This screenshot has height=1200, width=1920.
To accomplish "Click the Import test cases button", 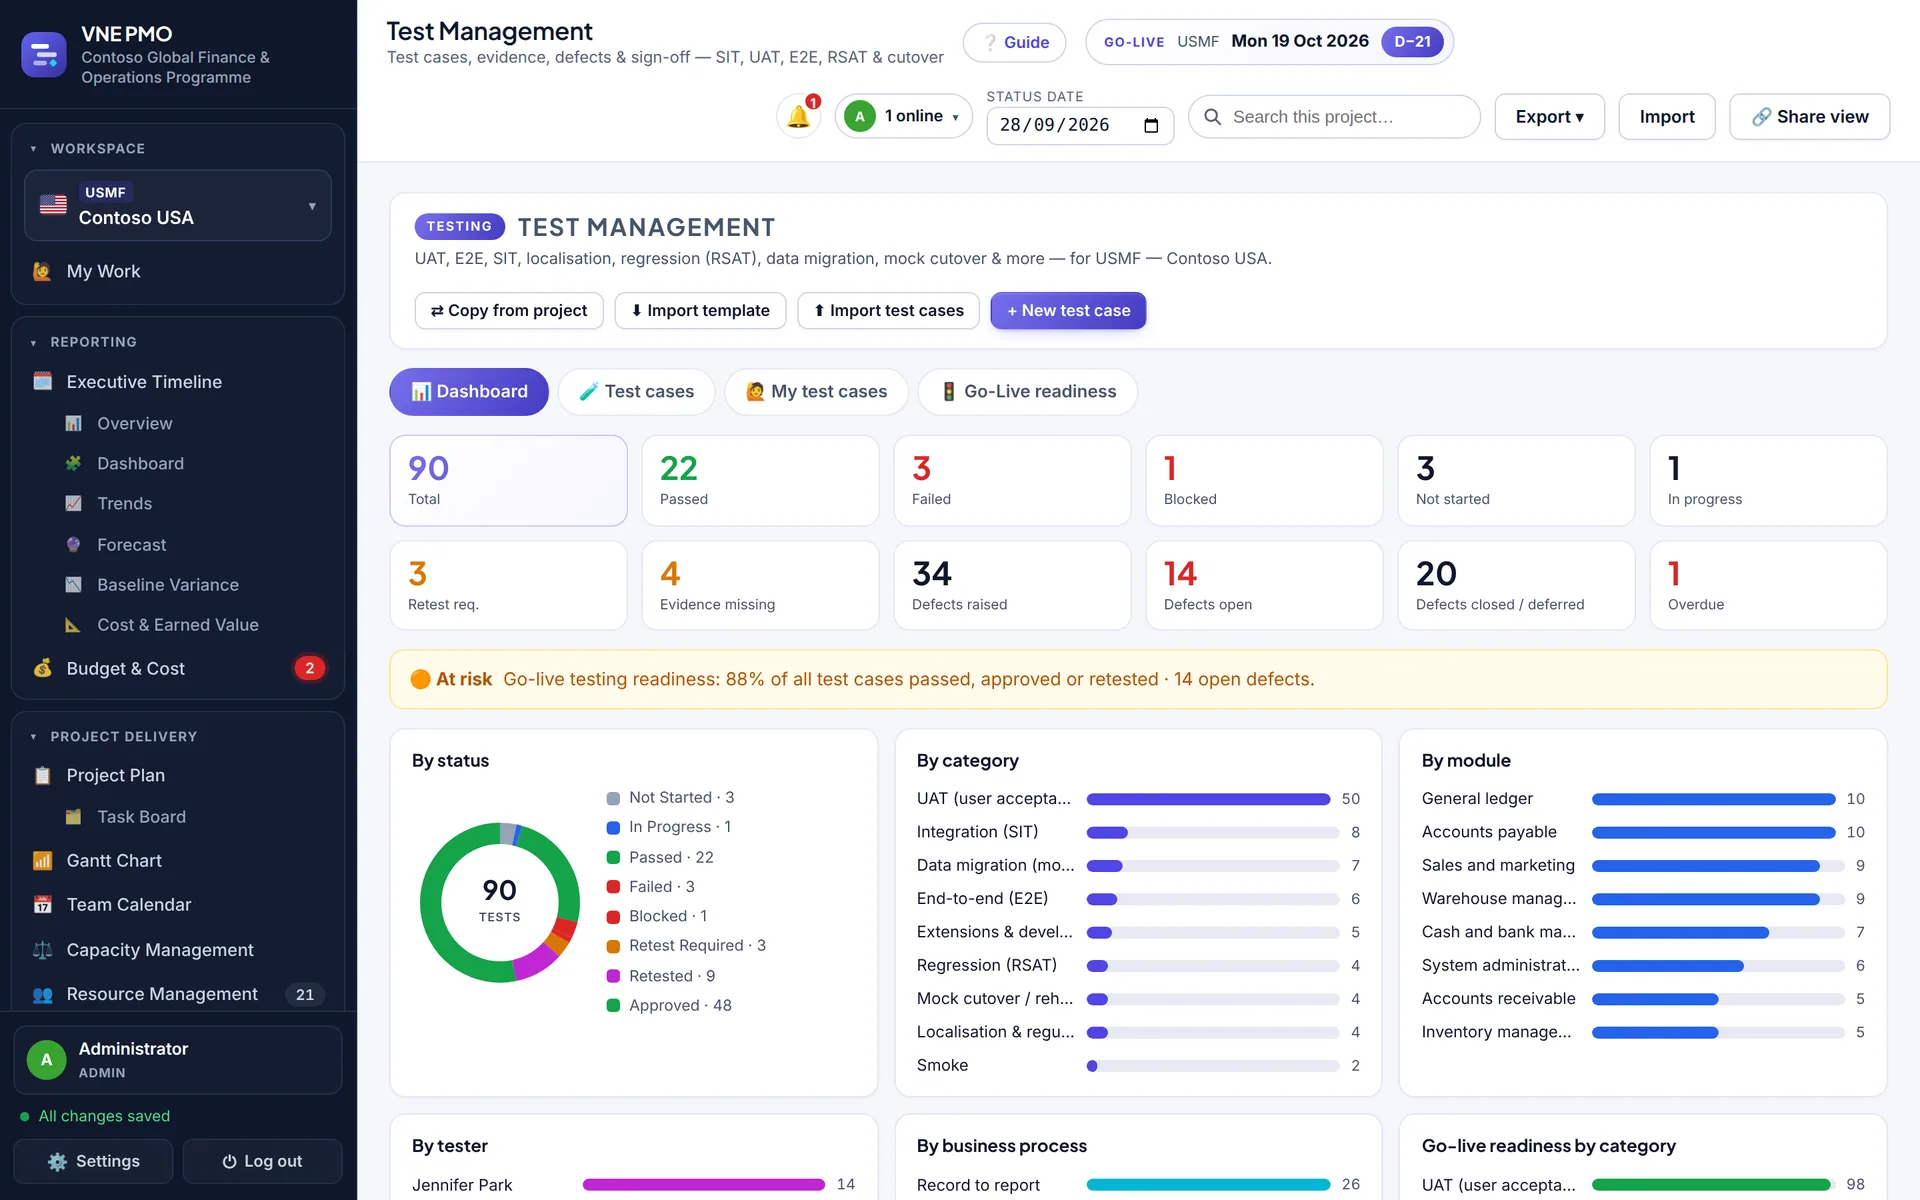I will (x=888, y=310).
